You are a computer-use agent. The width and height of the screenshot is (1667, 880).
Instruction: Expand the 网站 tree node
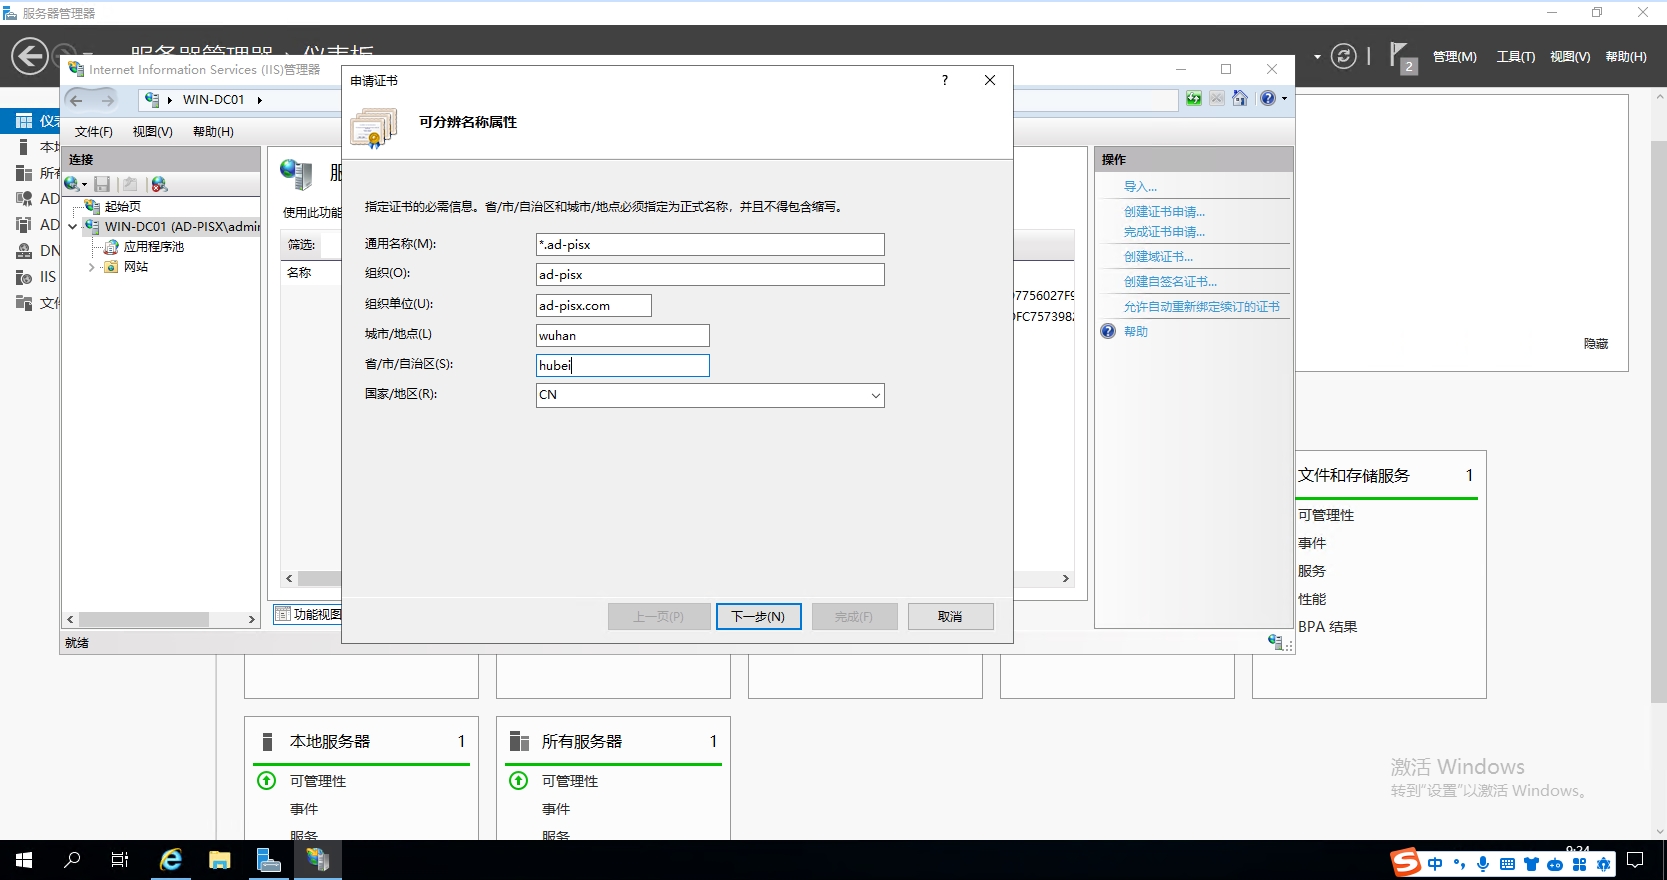pos(92,267)
